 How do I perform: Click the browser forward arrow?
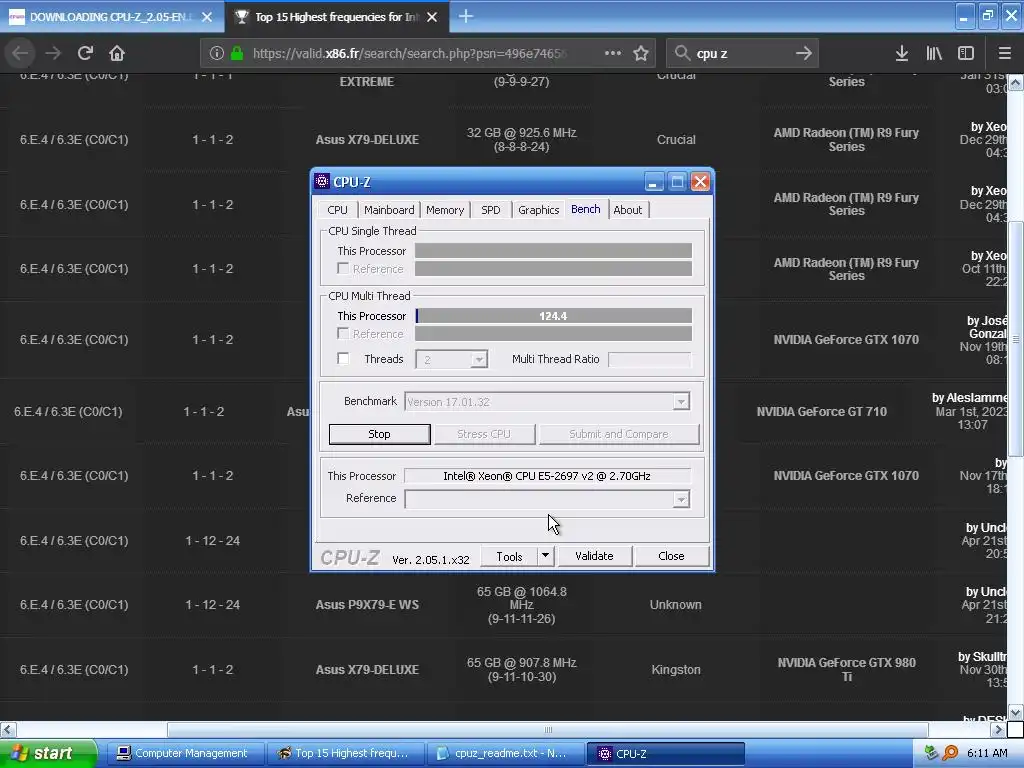pos(53,53)
